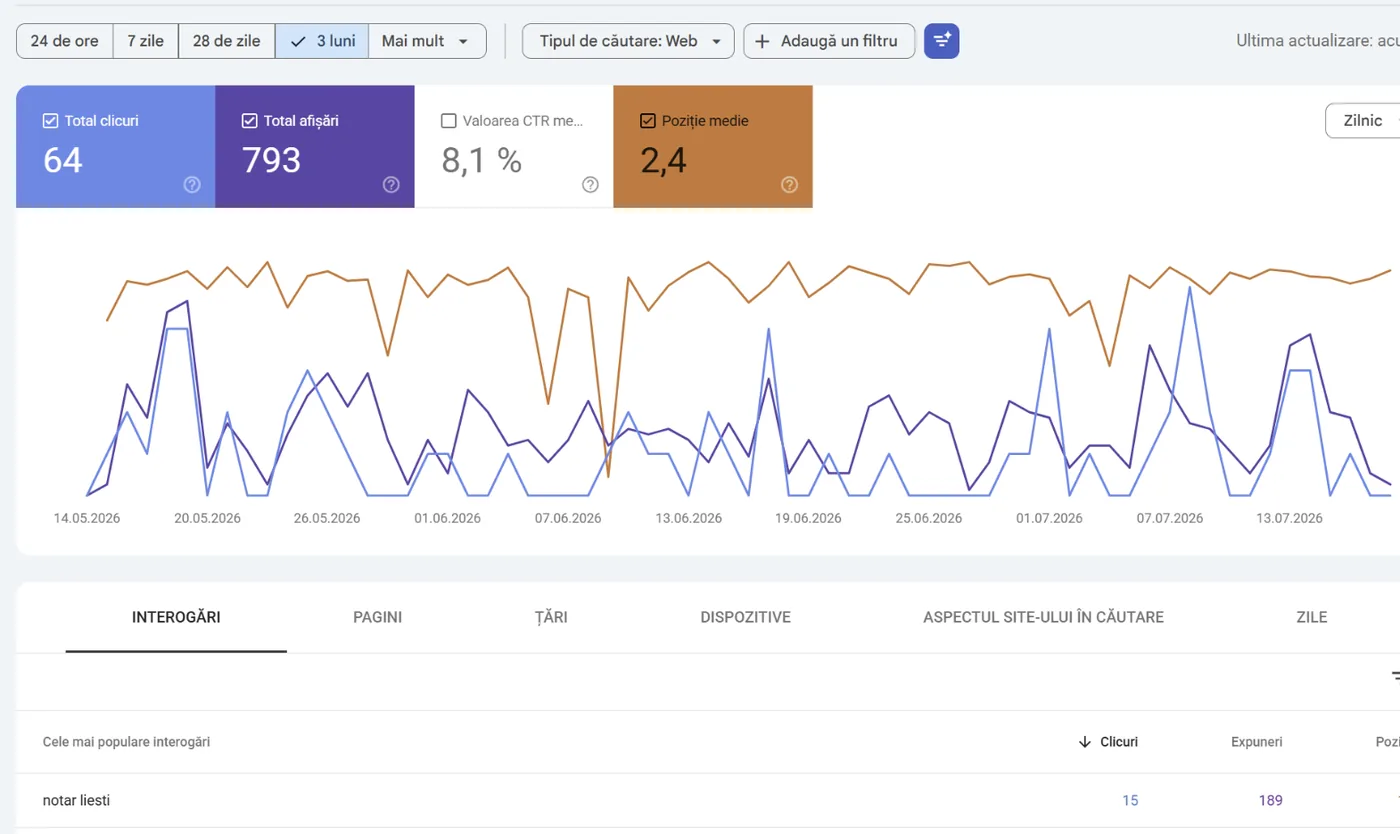Click Adaugă un filtru button

pyautogui.click(x=829, y=41)
